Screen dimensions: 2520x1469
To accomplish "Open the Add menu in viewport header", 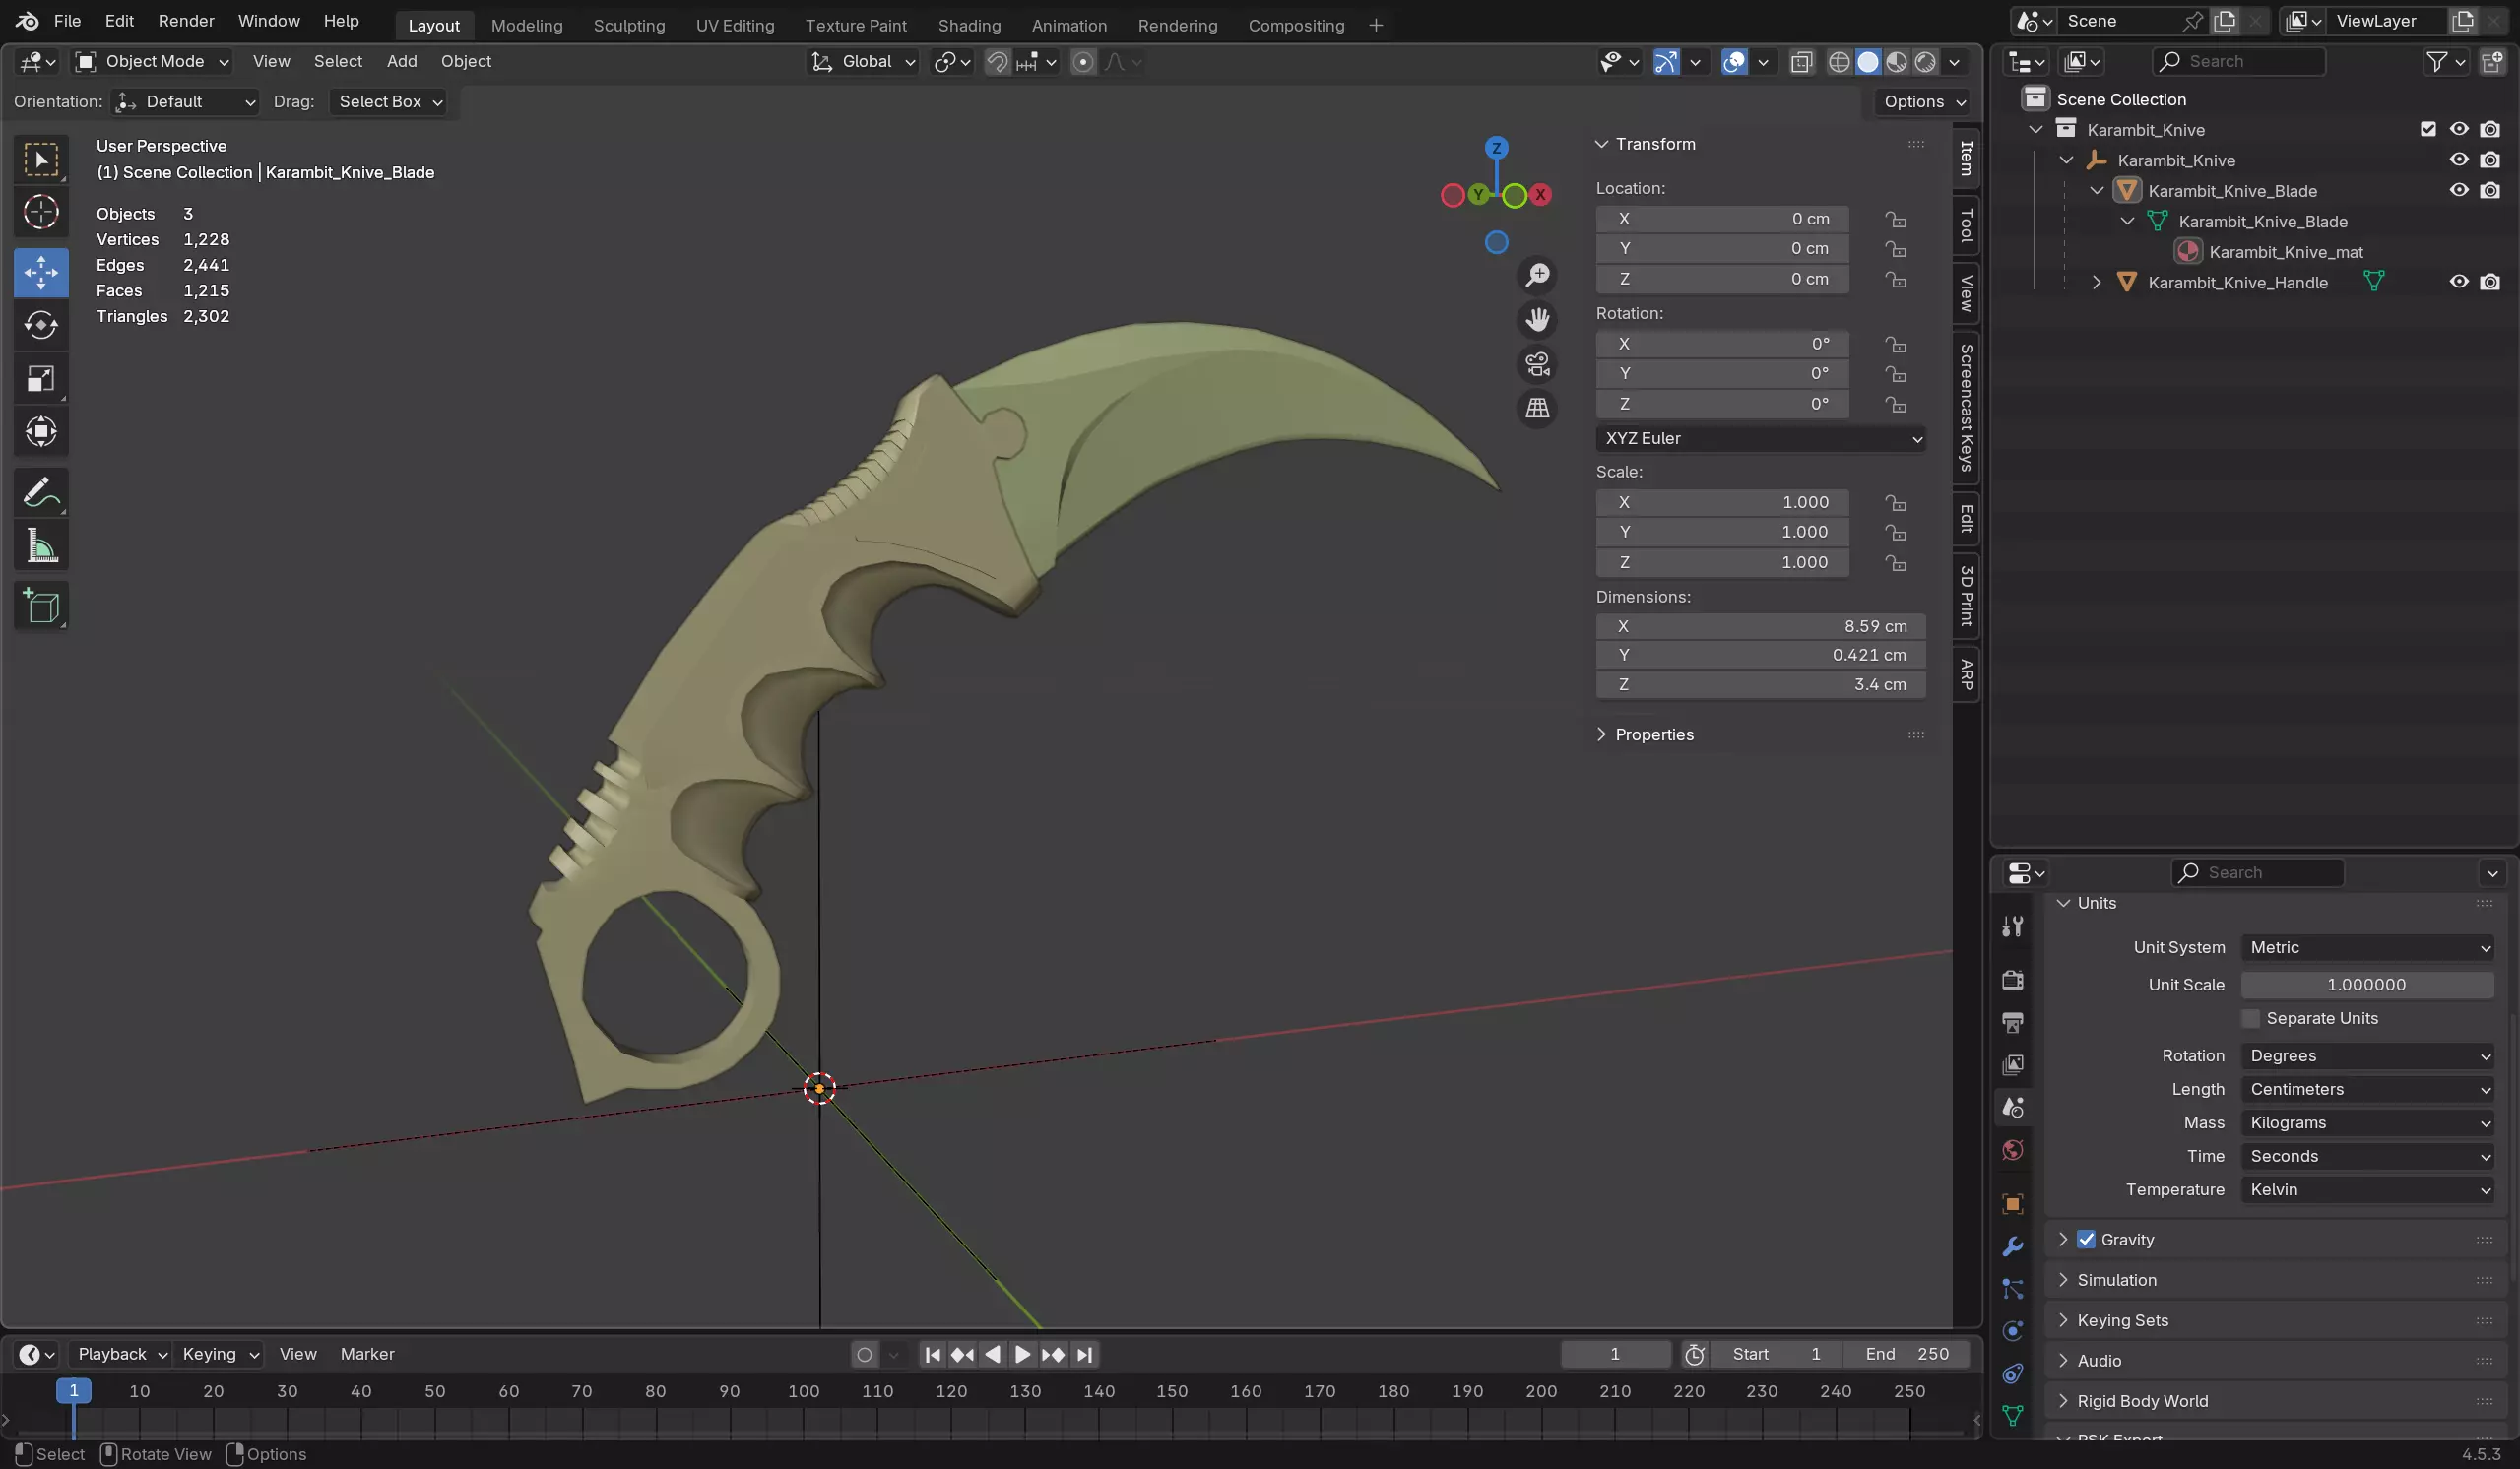I will [x=402, y=62].
